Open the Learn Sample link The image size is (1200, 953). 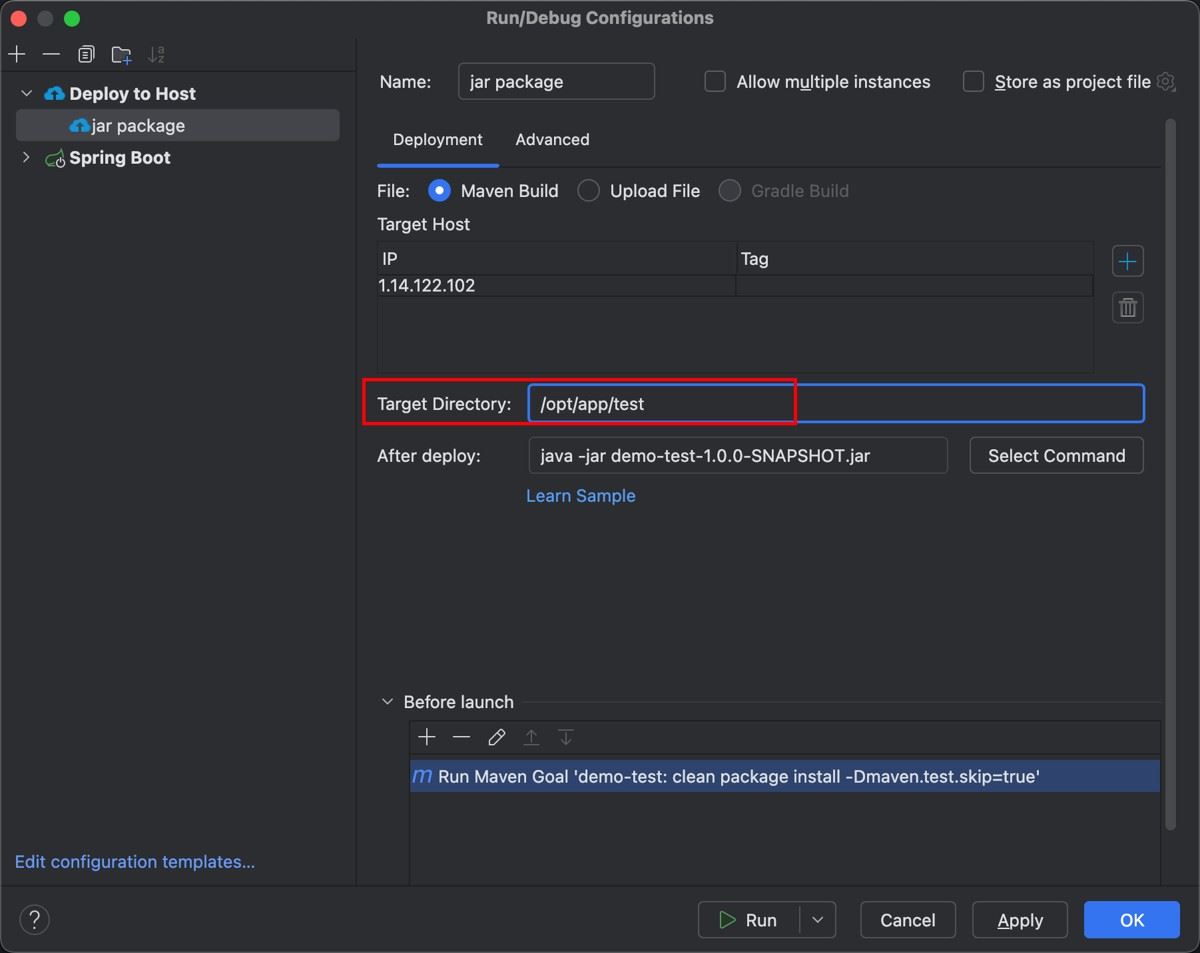coord(580,496)
